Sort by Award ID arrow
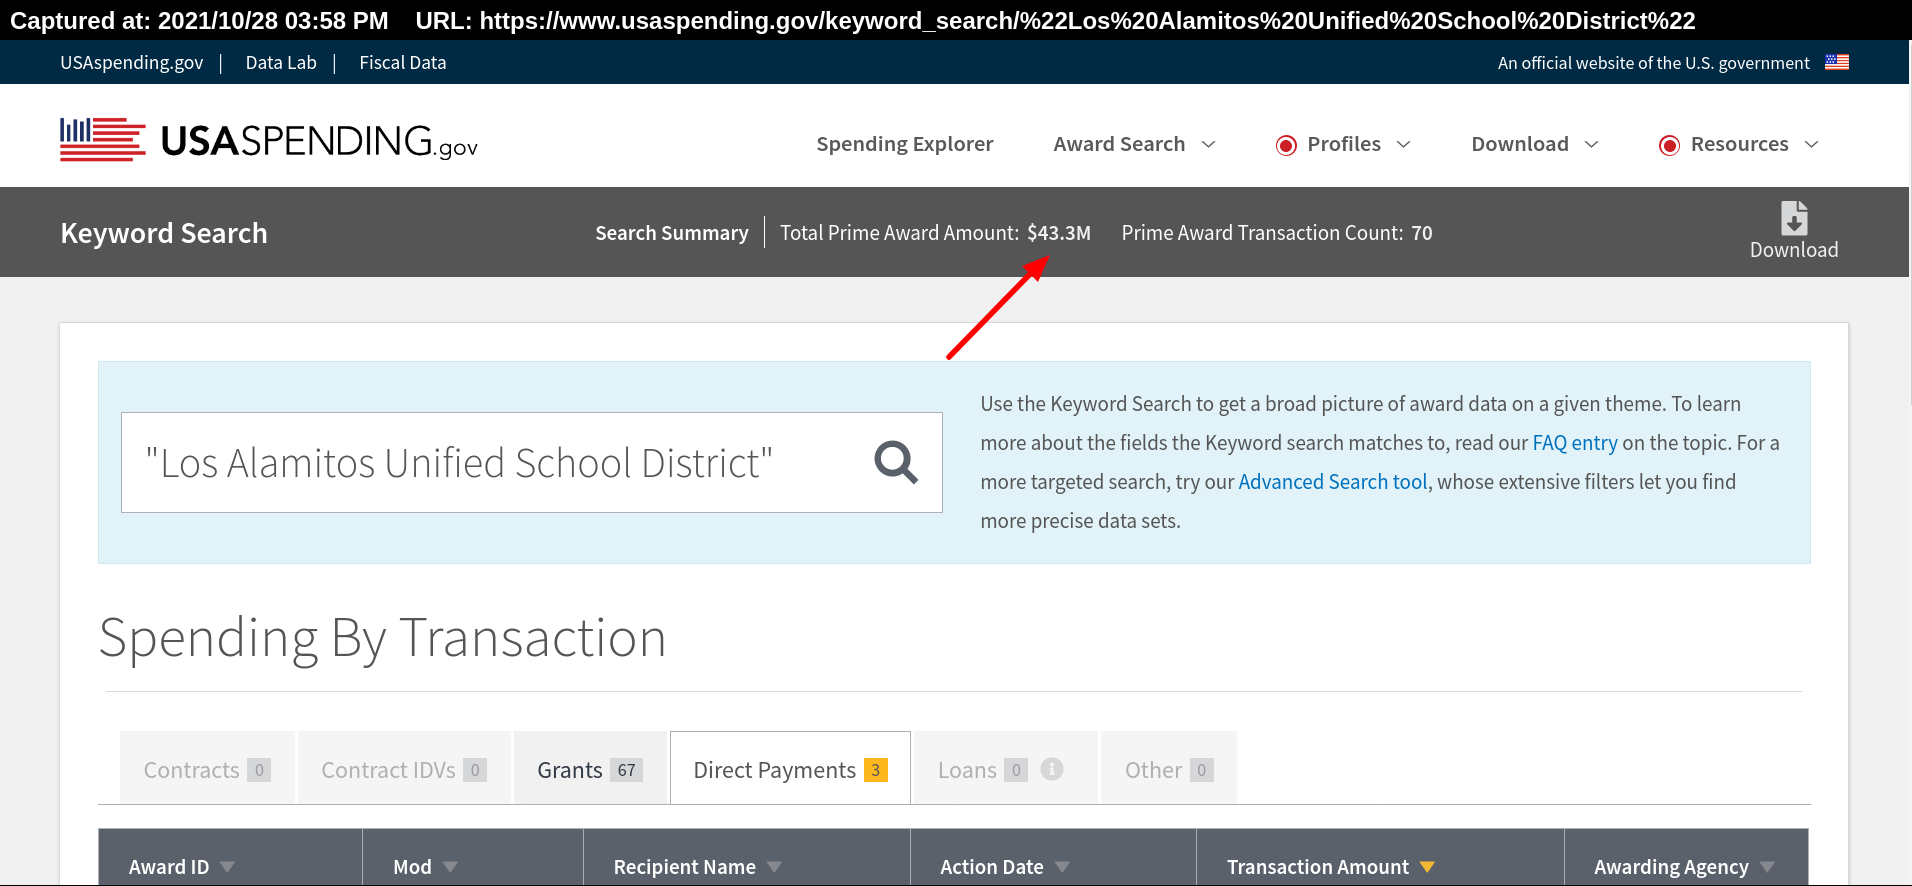Image resolution: width=1912 pixels, height=886 pixels. point(228,867)
